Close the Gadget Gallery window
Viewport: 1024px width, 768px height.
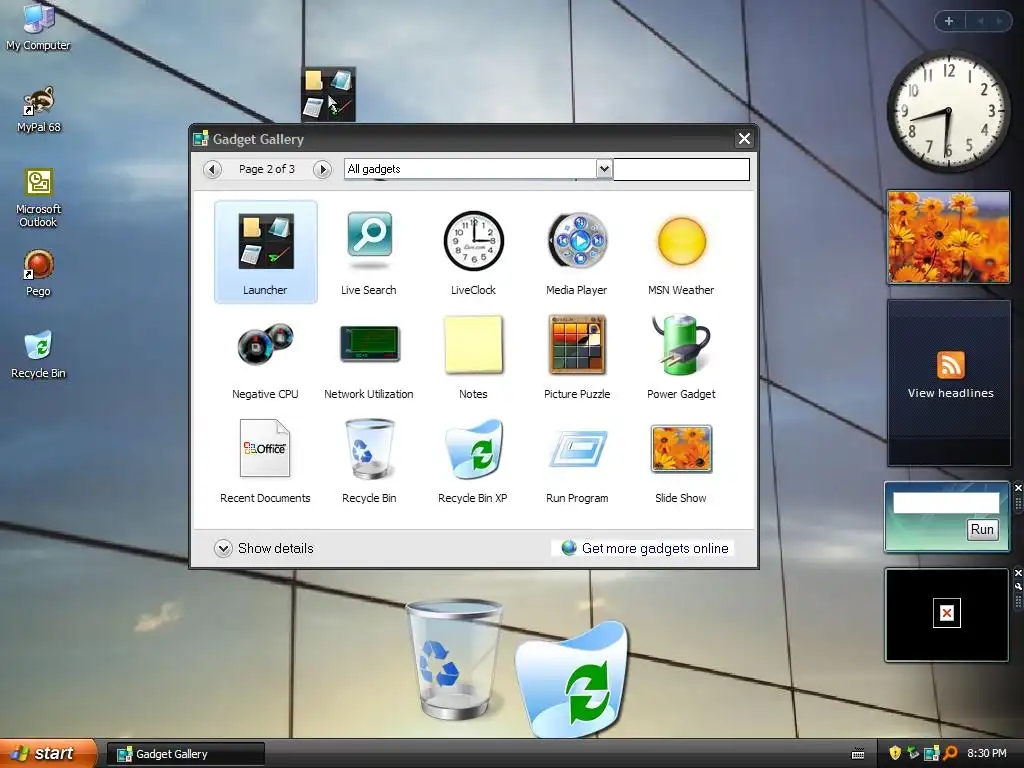pyautogui.click(x=744, y=138)
